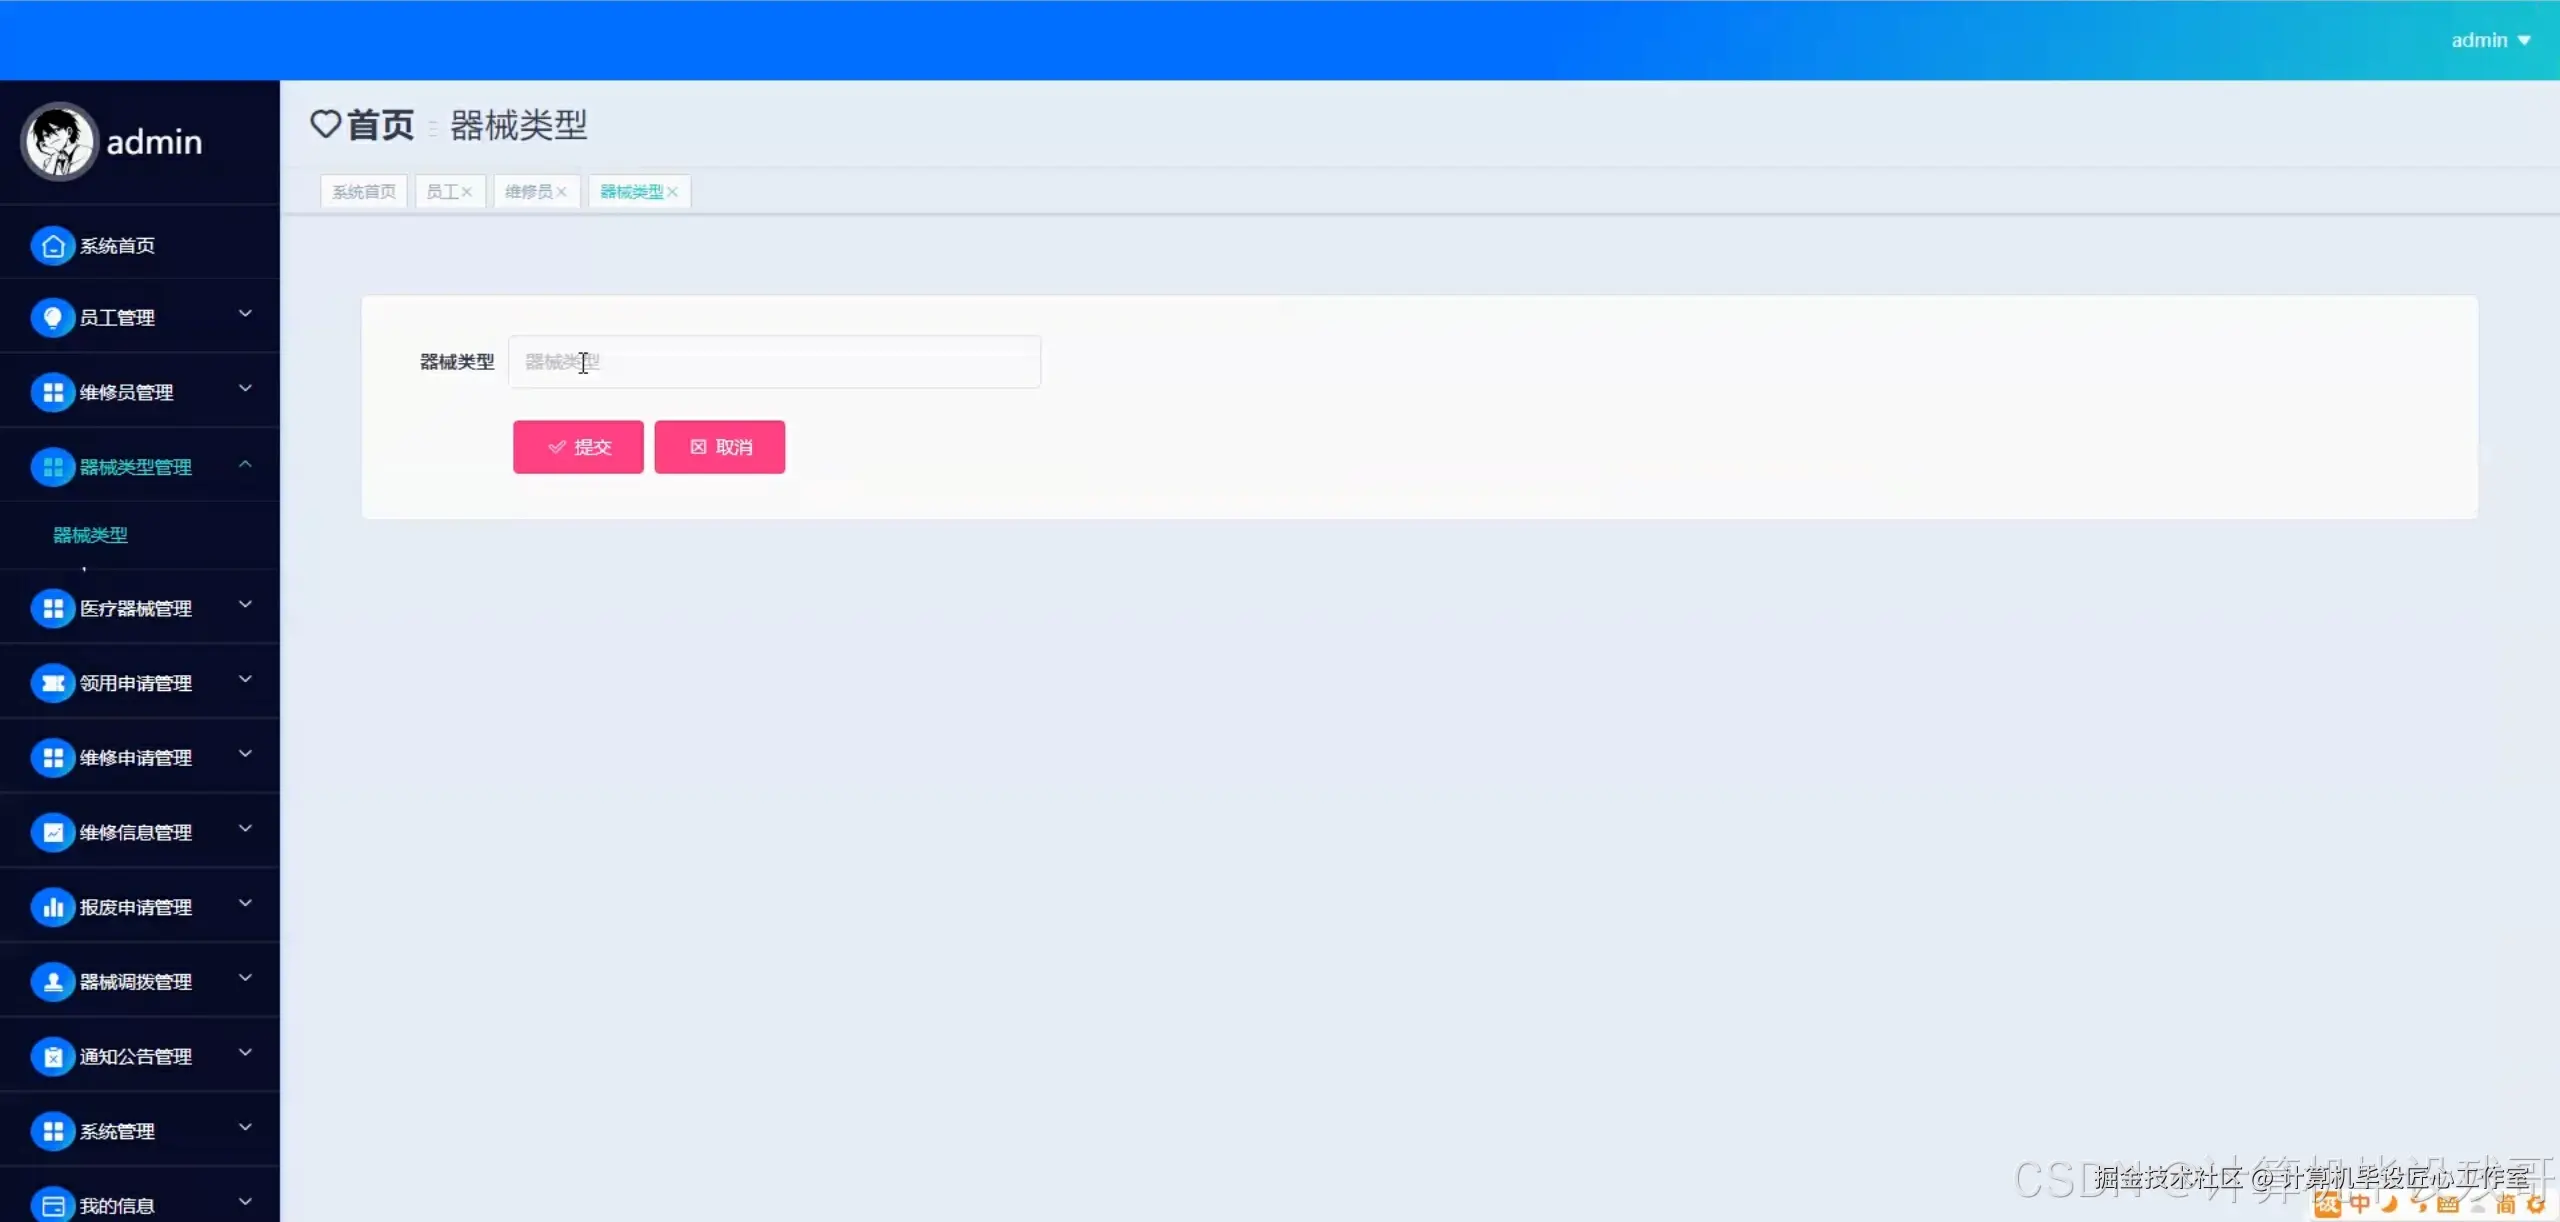This screenshot has height=1222, width=2560.
Task: Select 器械类型 submenu item in sidebar
Action: coord(90,535)
